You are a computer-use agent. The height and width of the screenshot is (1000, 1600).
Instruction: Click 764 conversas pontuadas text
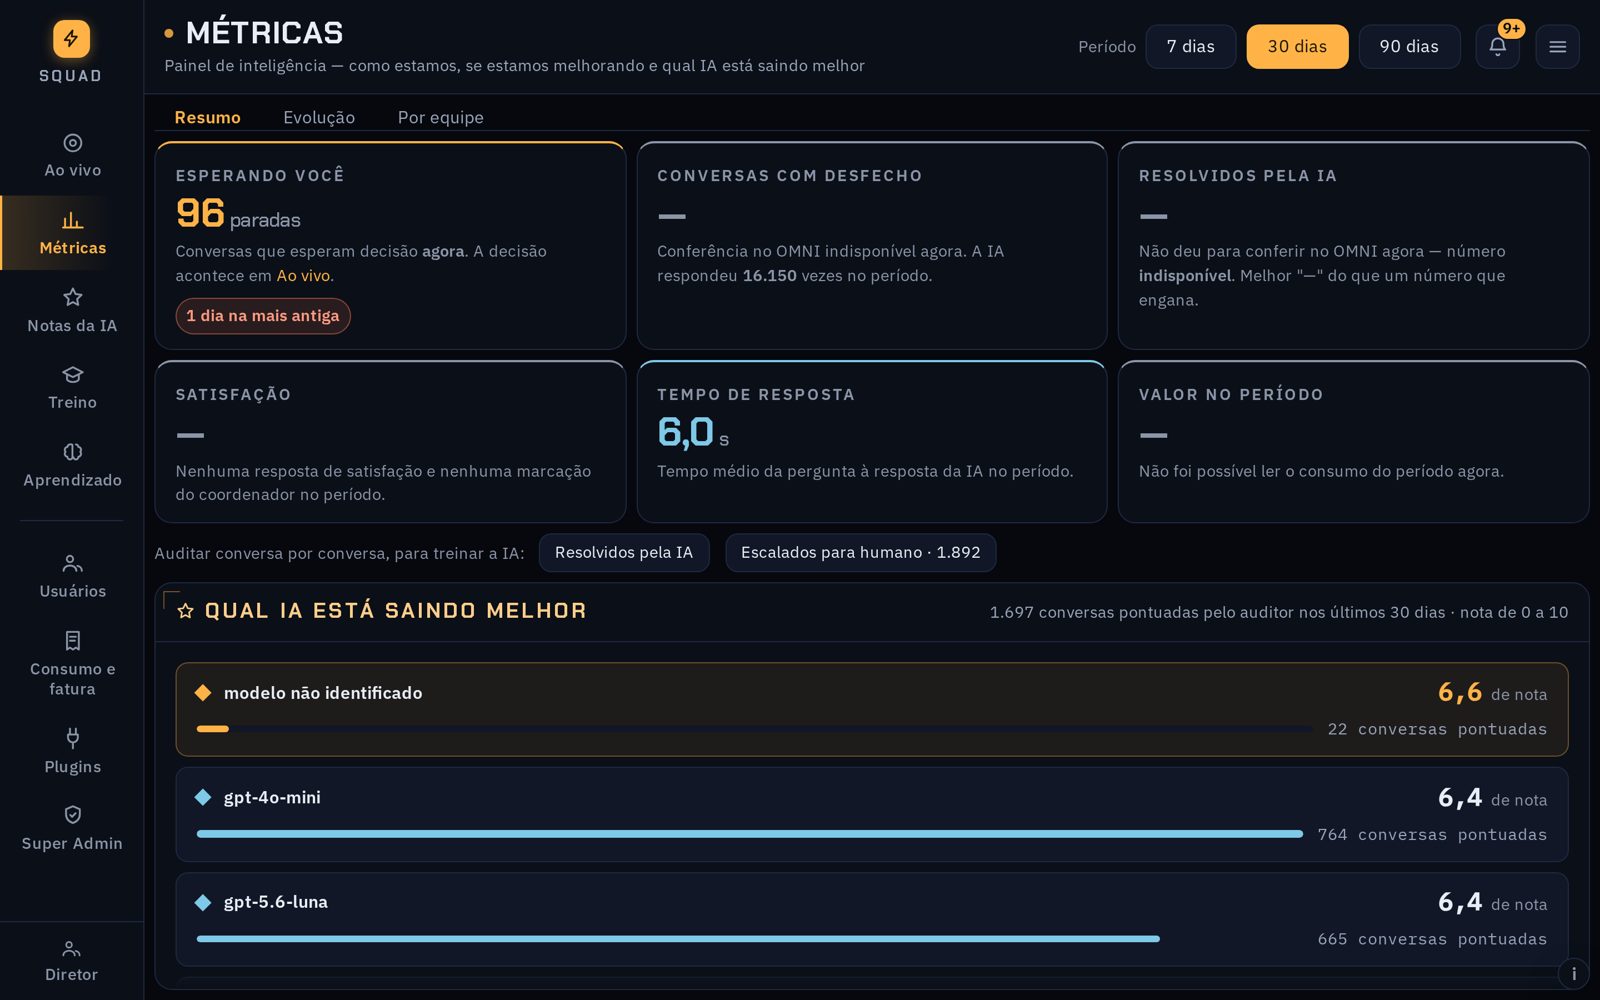point(1432,835)
